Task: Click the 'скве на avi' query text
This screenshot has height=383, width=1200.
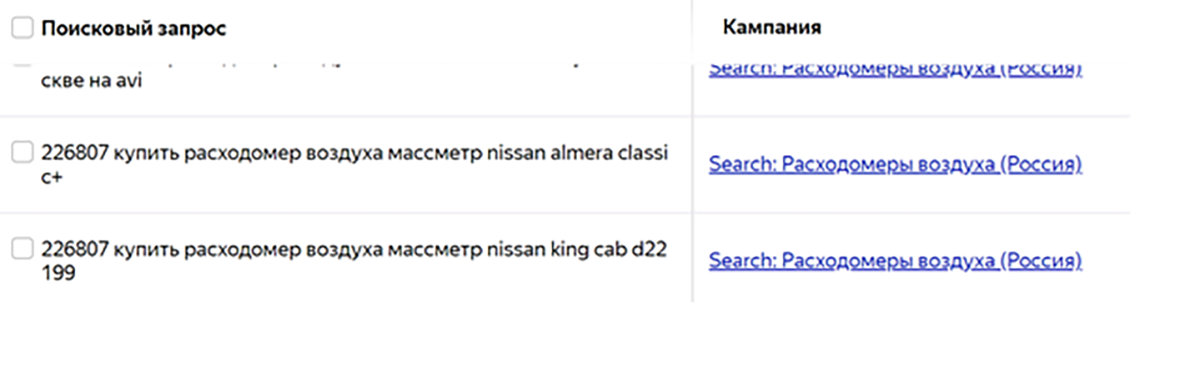Action: pyautogui.click(x=91, y=82)
